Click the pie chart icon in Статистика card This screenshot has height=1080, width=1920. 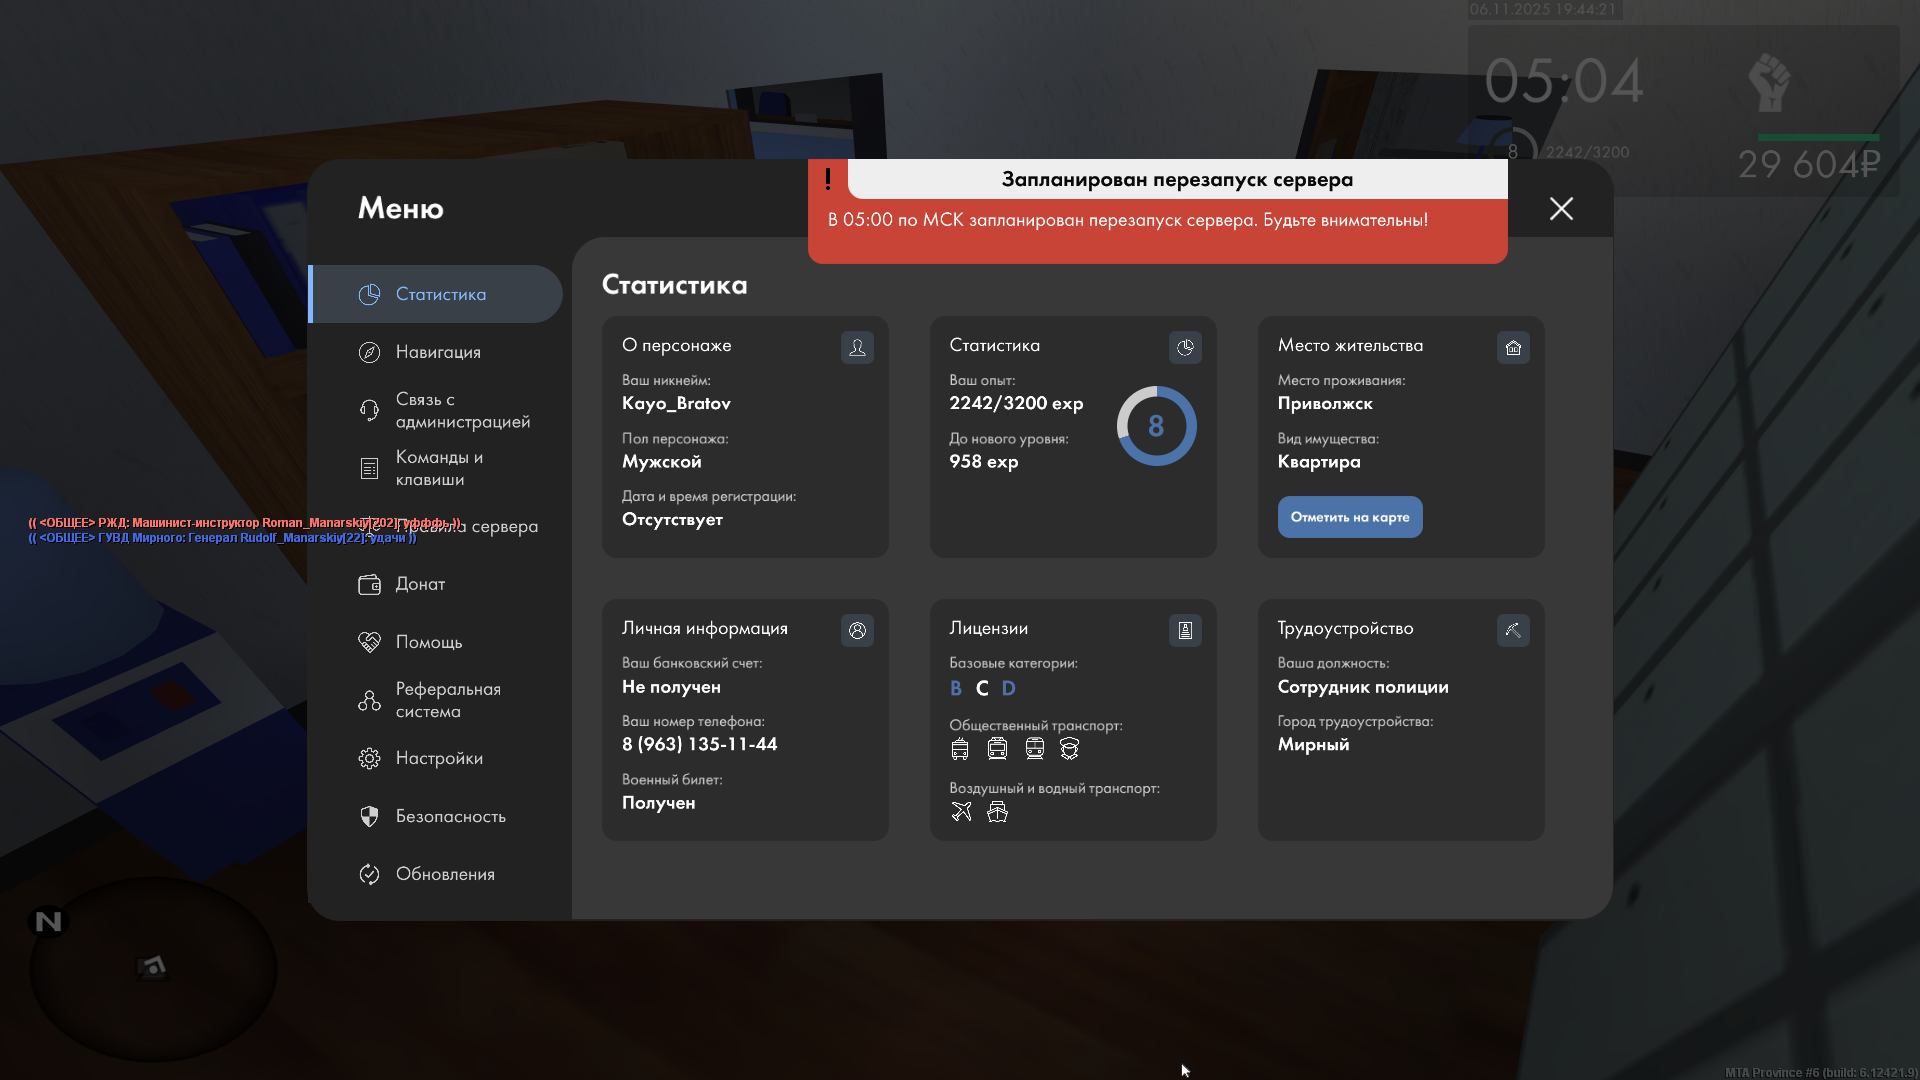click(1185, 347)
